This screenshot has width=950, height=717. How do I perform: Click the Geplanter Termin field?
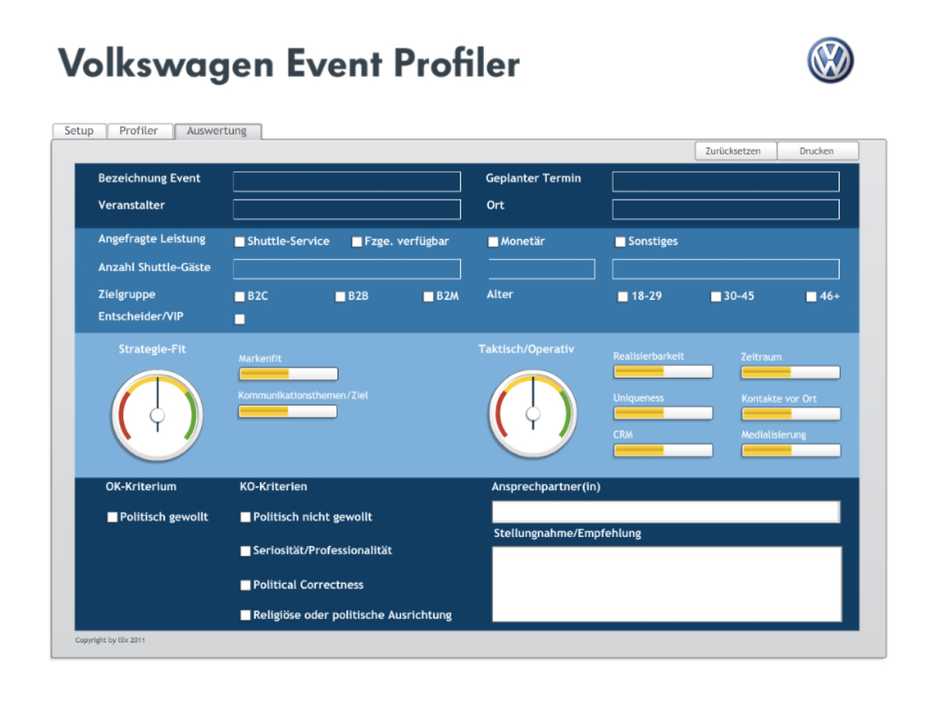pos(726,181)
